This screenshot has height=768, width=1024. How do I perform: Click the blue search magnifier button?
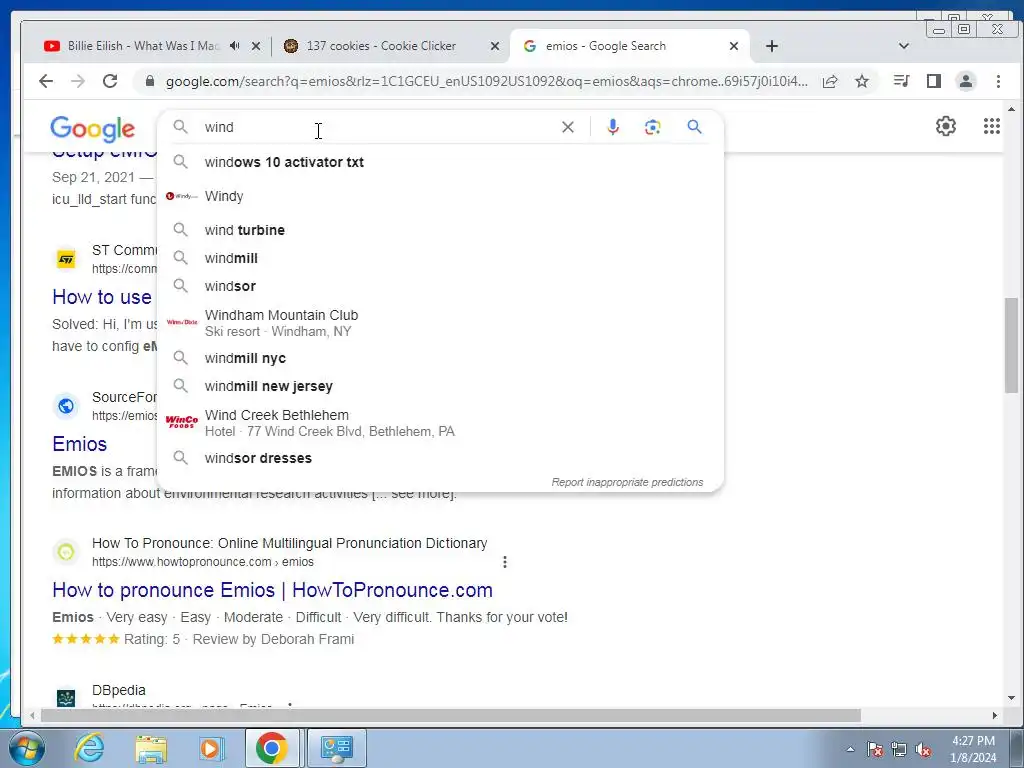click(694, 127)
